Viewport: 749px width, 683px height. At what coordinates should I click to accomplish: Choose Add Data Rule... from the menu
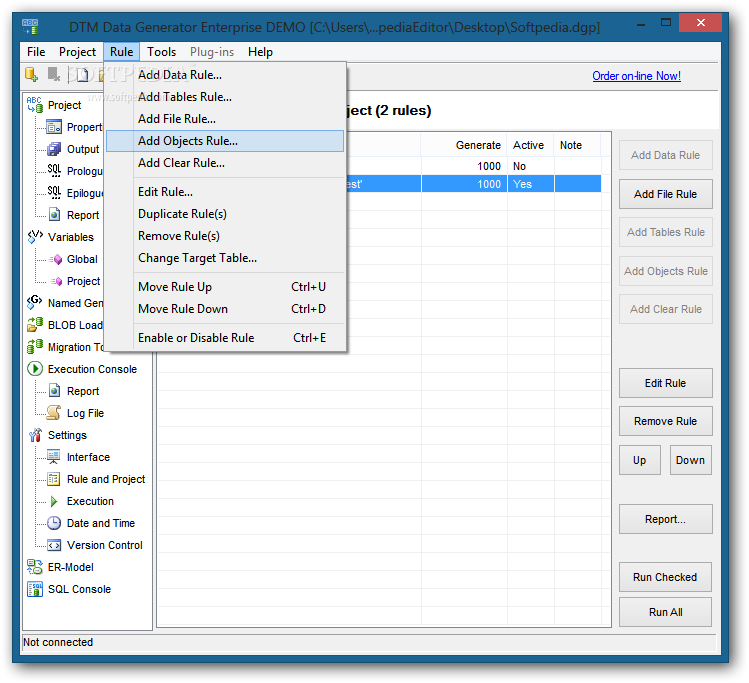pos(225,75)
